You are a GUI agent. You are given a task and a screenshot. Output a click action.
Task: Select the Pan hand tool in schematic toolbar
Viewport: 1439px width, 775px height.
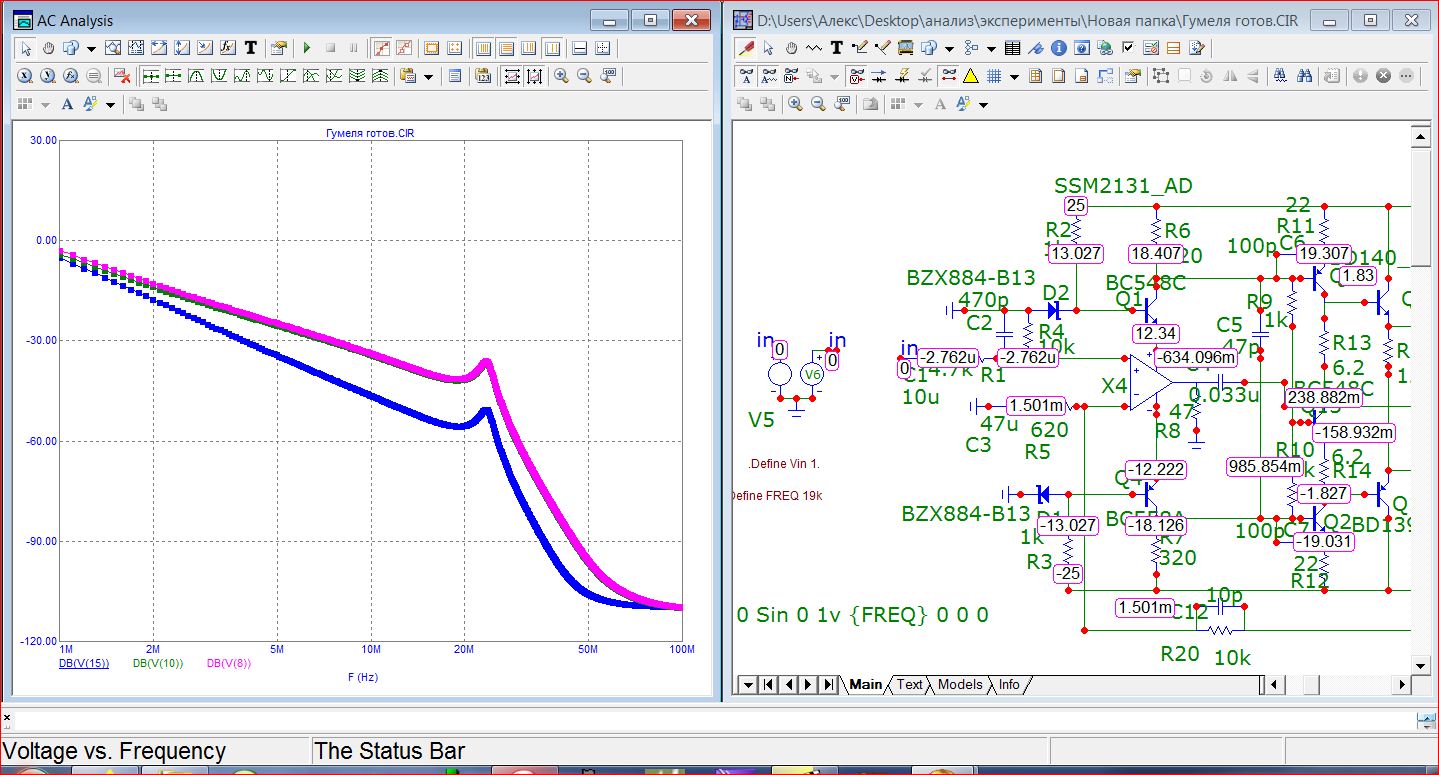(791, 47)
